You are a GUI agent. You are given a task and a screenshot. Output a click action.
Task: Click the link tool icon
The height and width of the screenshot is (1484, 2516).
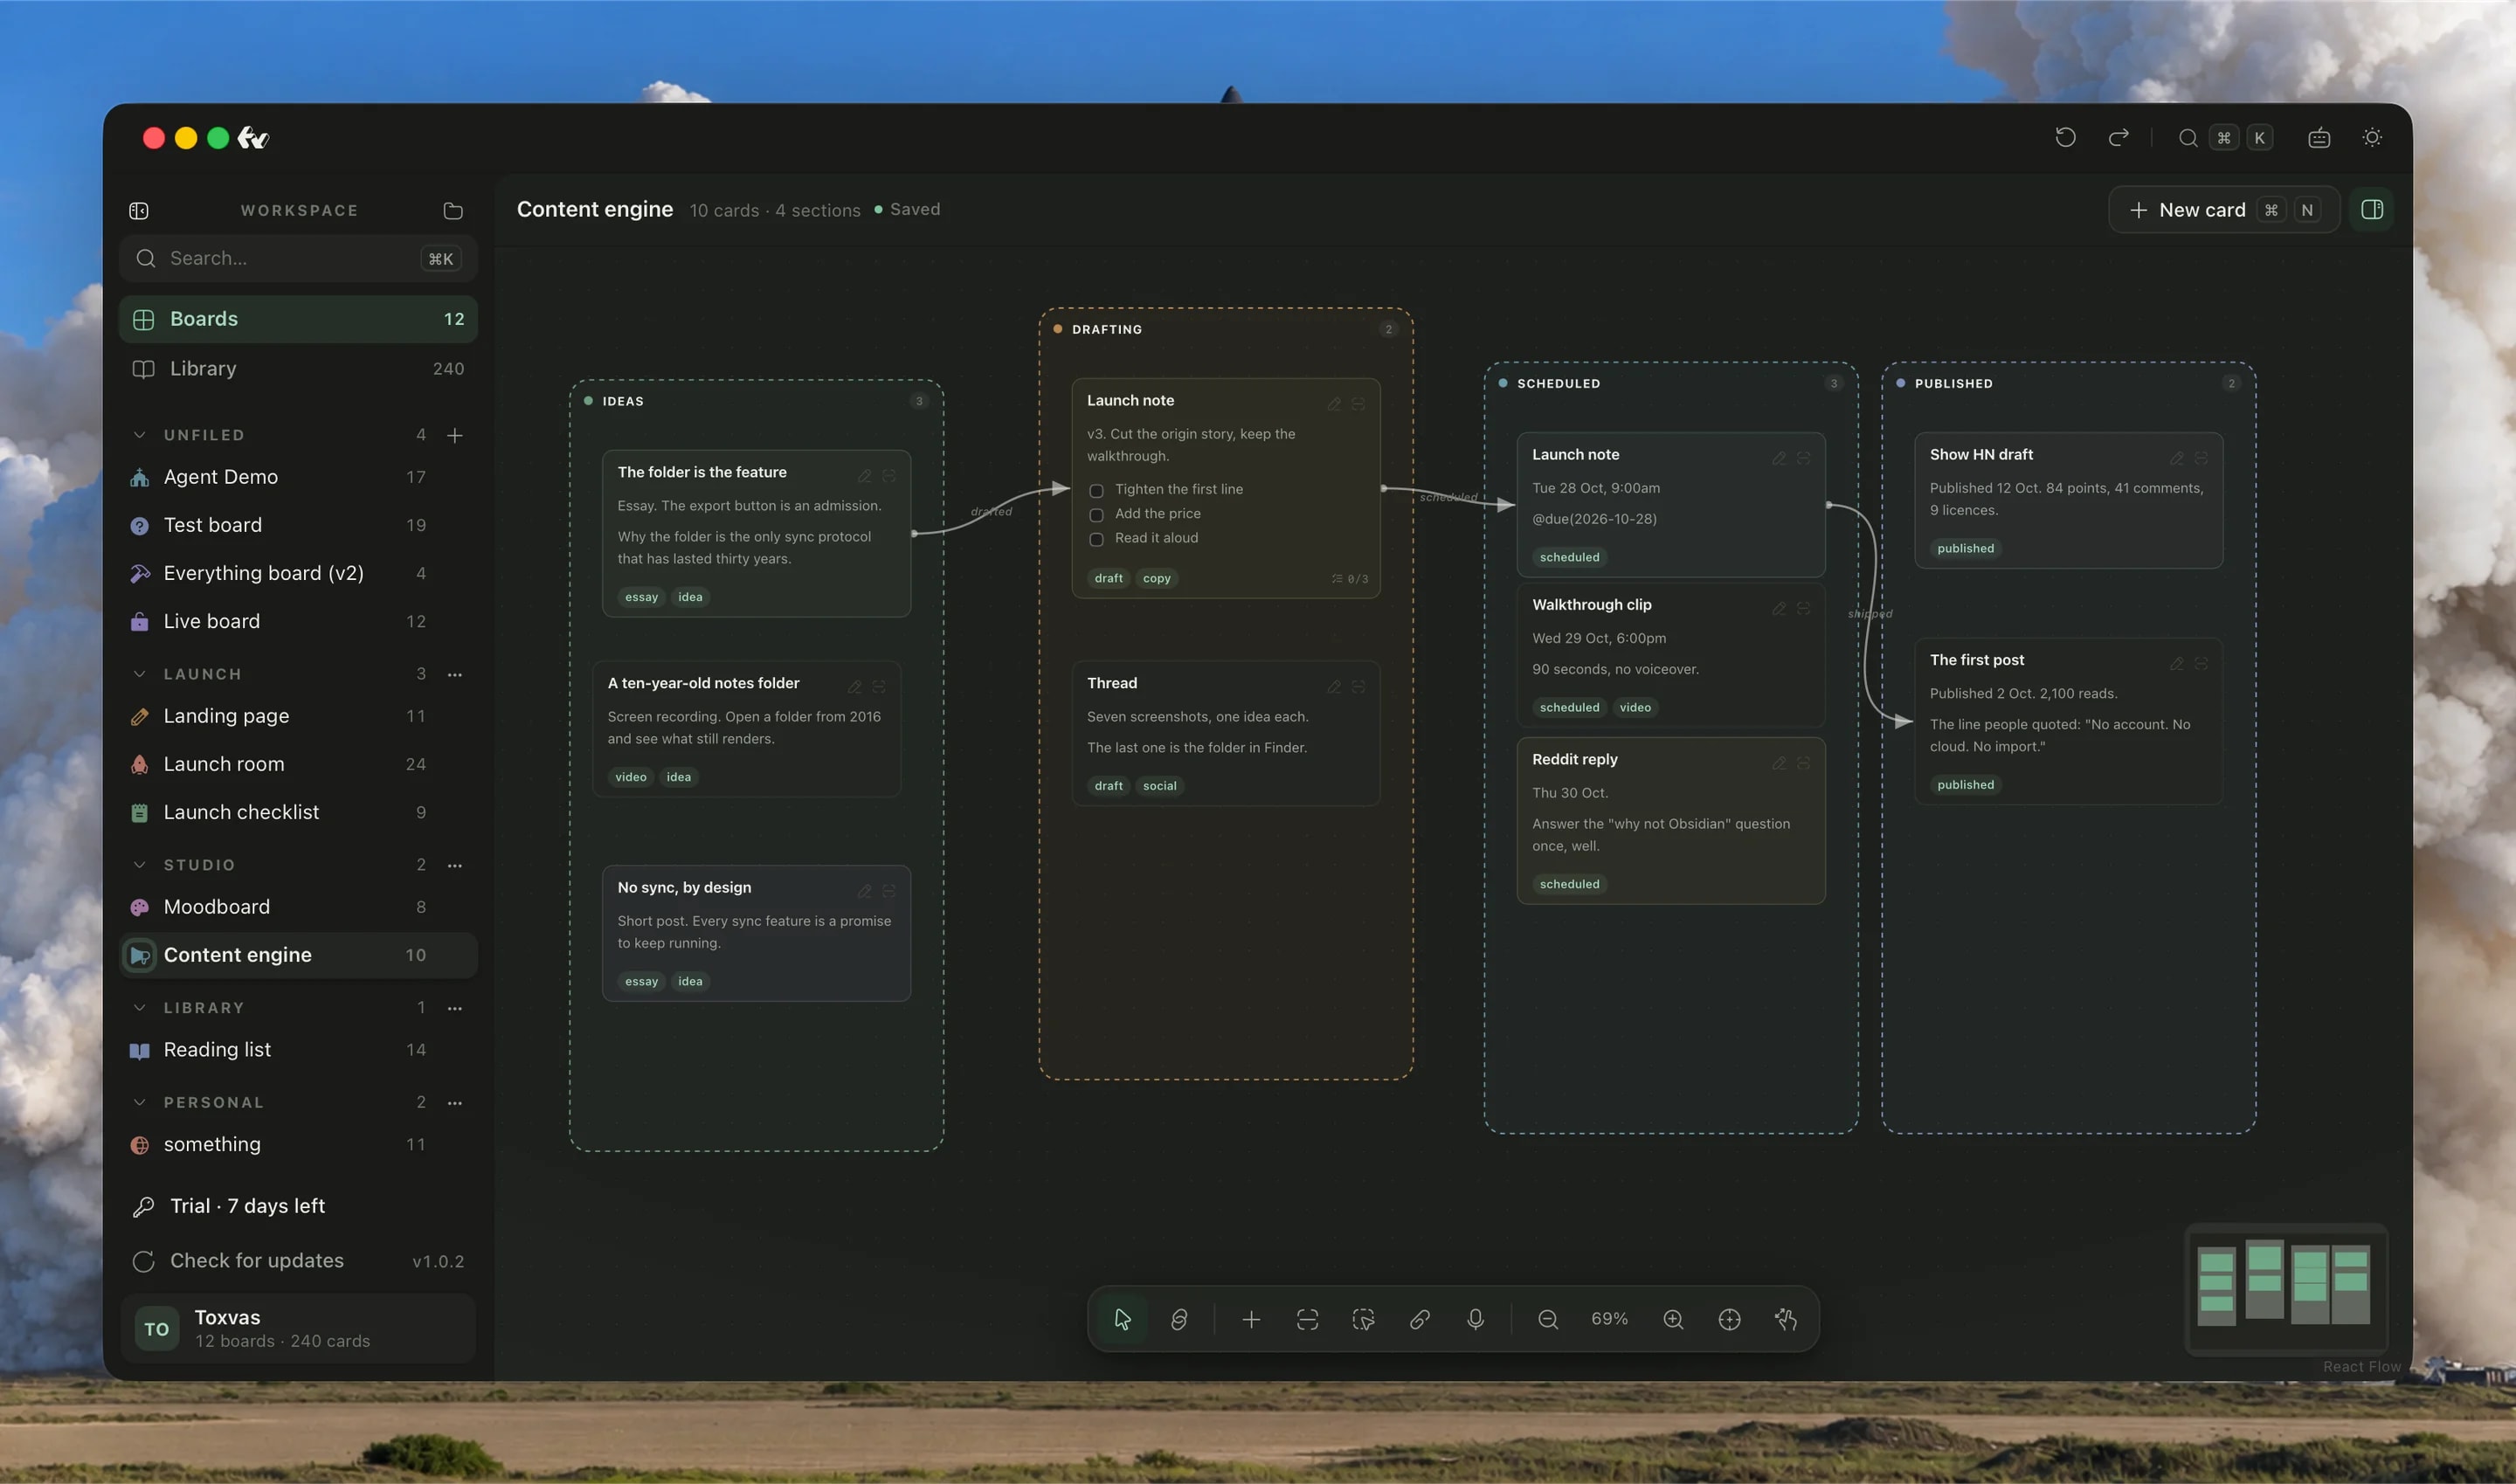tap(1419, 1319)
